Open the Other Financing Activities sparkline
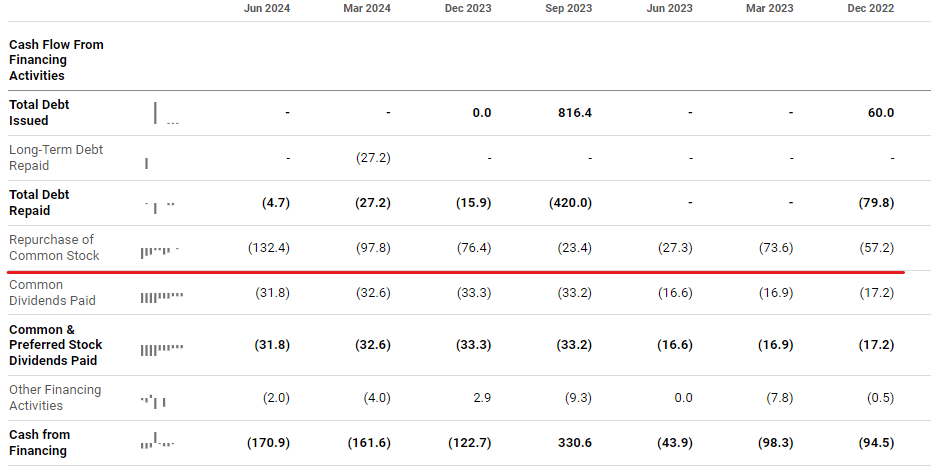Image resolution: width=931 pixels, height=466 pixels. [154, 400]
